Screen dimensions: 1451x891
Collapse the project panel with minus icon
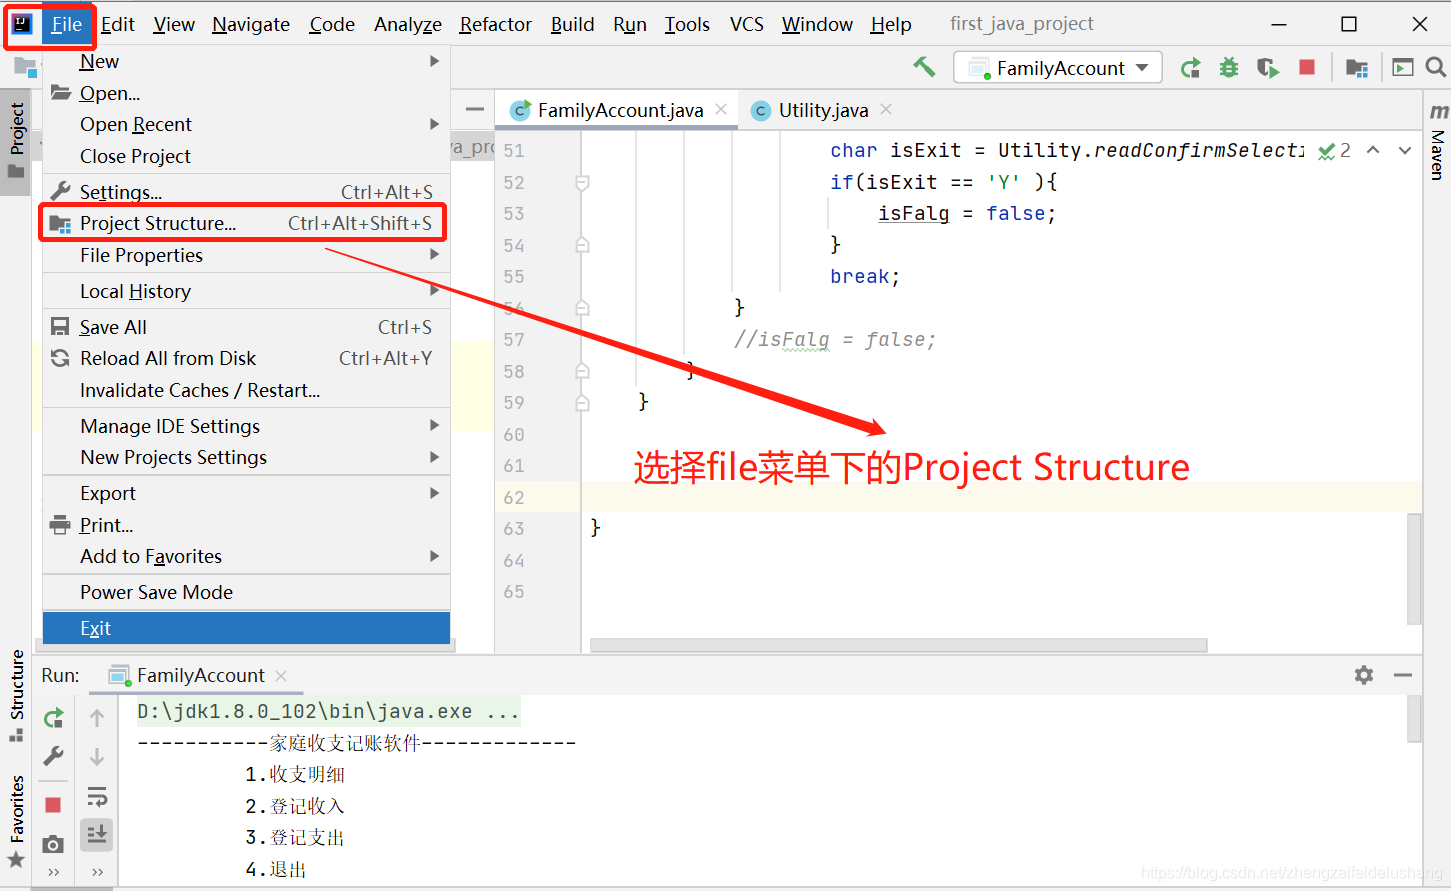(475, 109)
